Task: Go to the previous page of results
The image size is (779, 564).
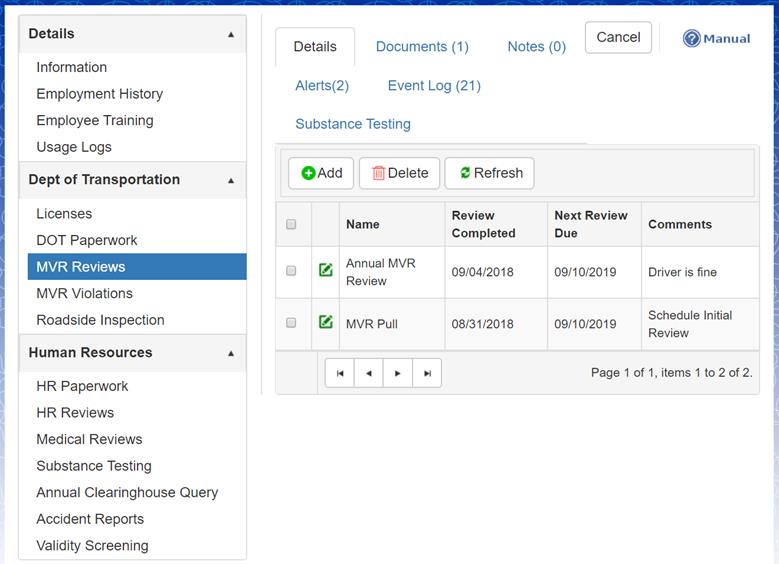Action: [369, 373]
